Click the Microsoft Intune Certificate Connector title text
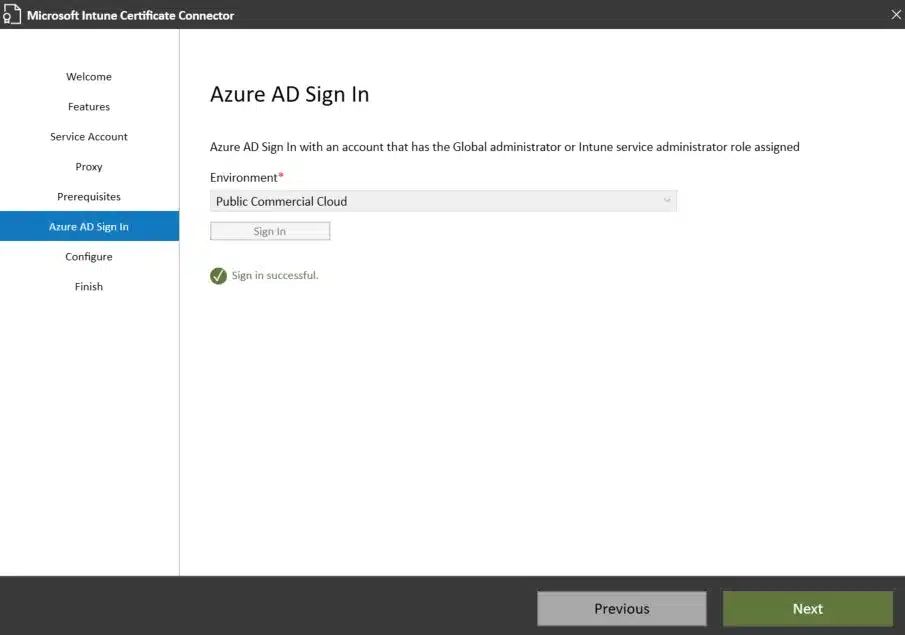Viewport: 905px width, 635px height. click(131, 15)
